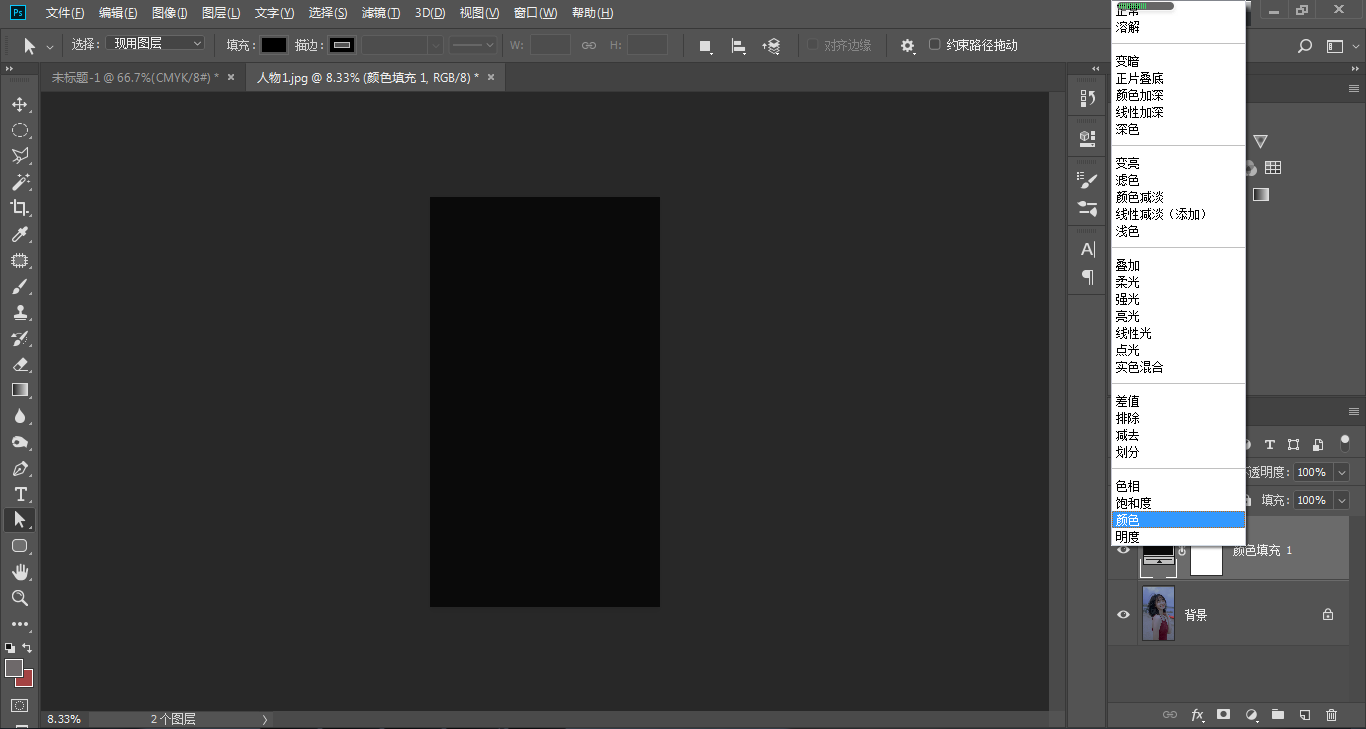The width and height of the screenshot is (1366, 729).
Task: Toggle layer filtering switch on
Action: click(1345, 442)
